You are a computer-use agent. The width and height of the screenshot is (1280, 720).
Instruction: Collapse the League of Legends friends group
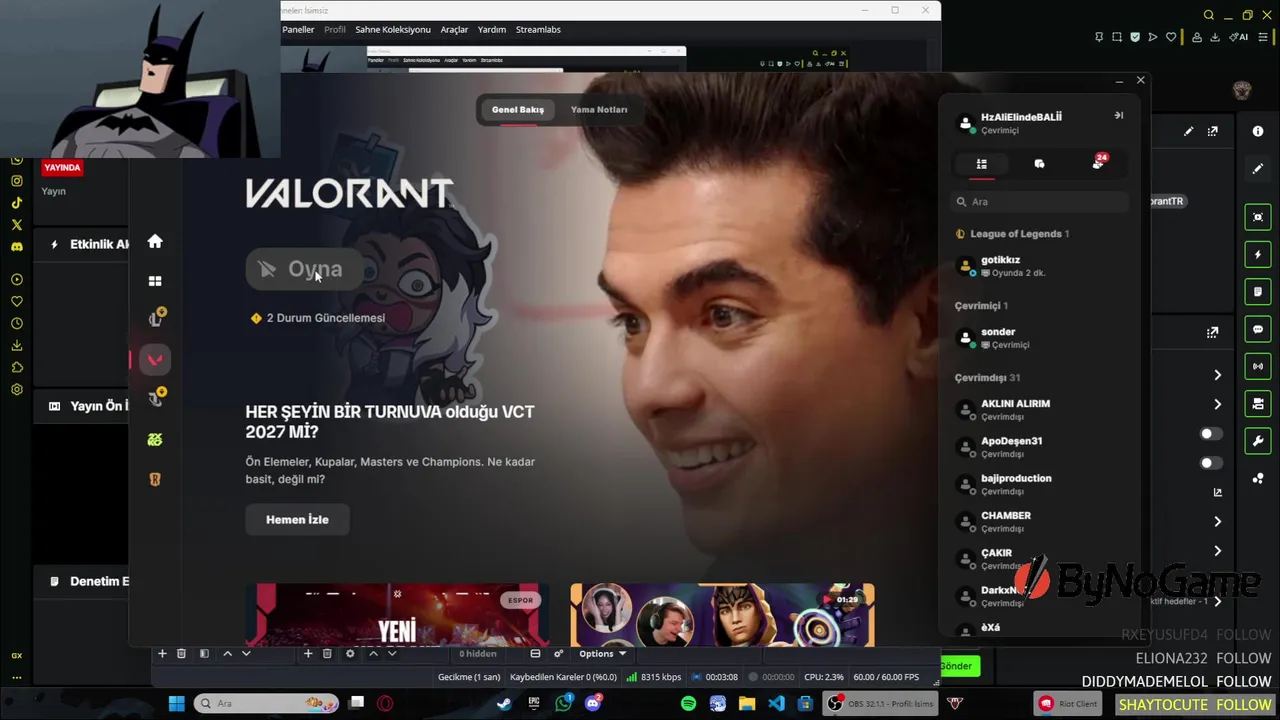pyautogui.click(x=1012, y=234)
